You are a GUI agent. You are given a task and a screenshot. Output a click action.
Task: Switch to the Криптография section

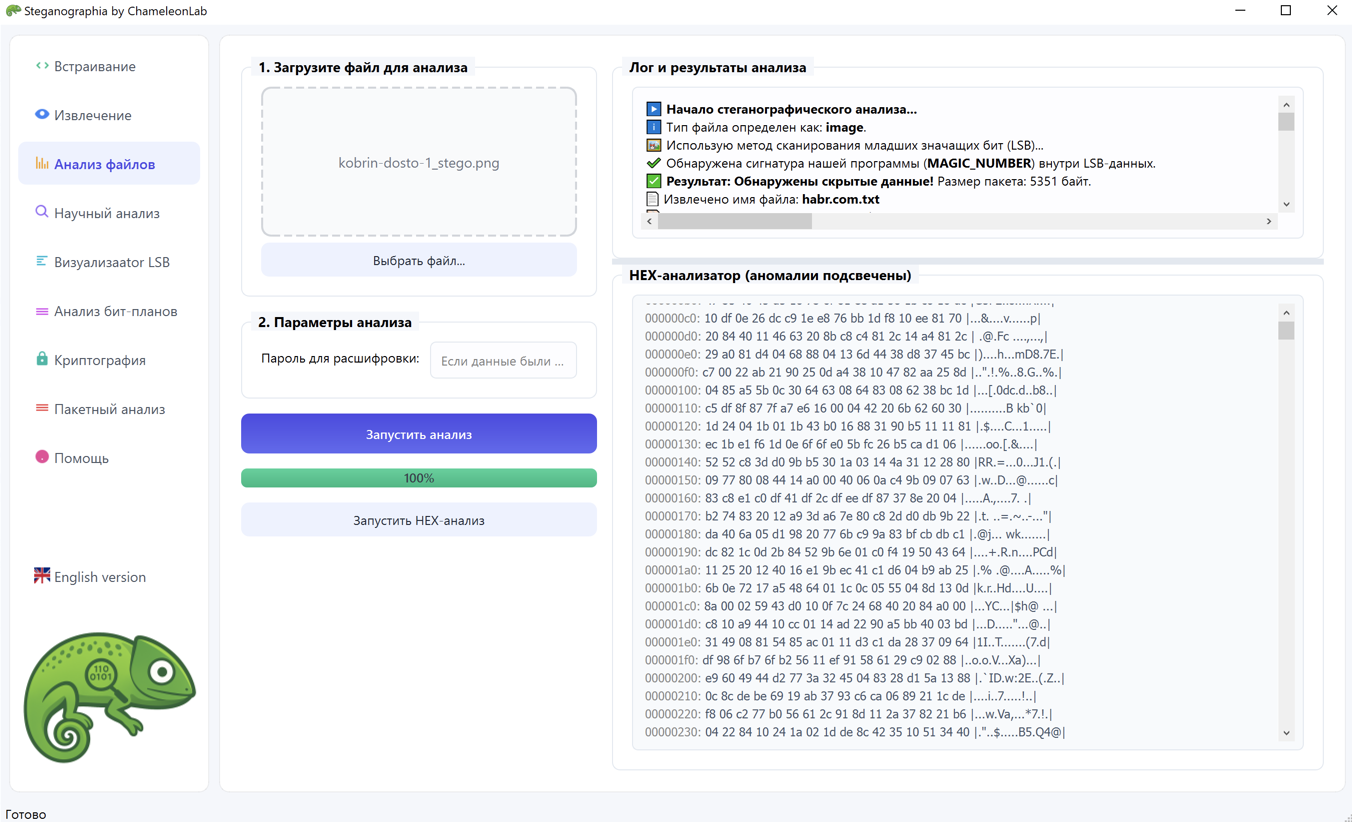pyautogui.click(x=108, y=360)
